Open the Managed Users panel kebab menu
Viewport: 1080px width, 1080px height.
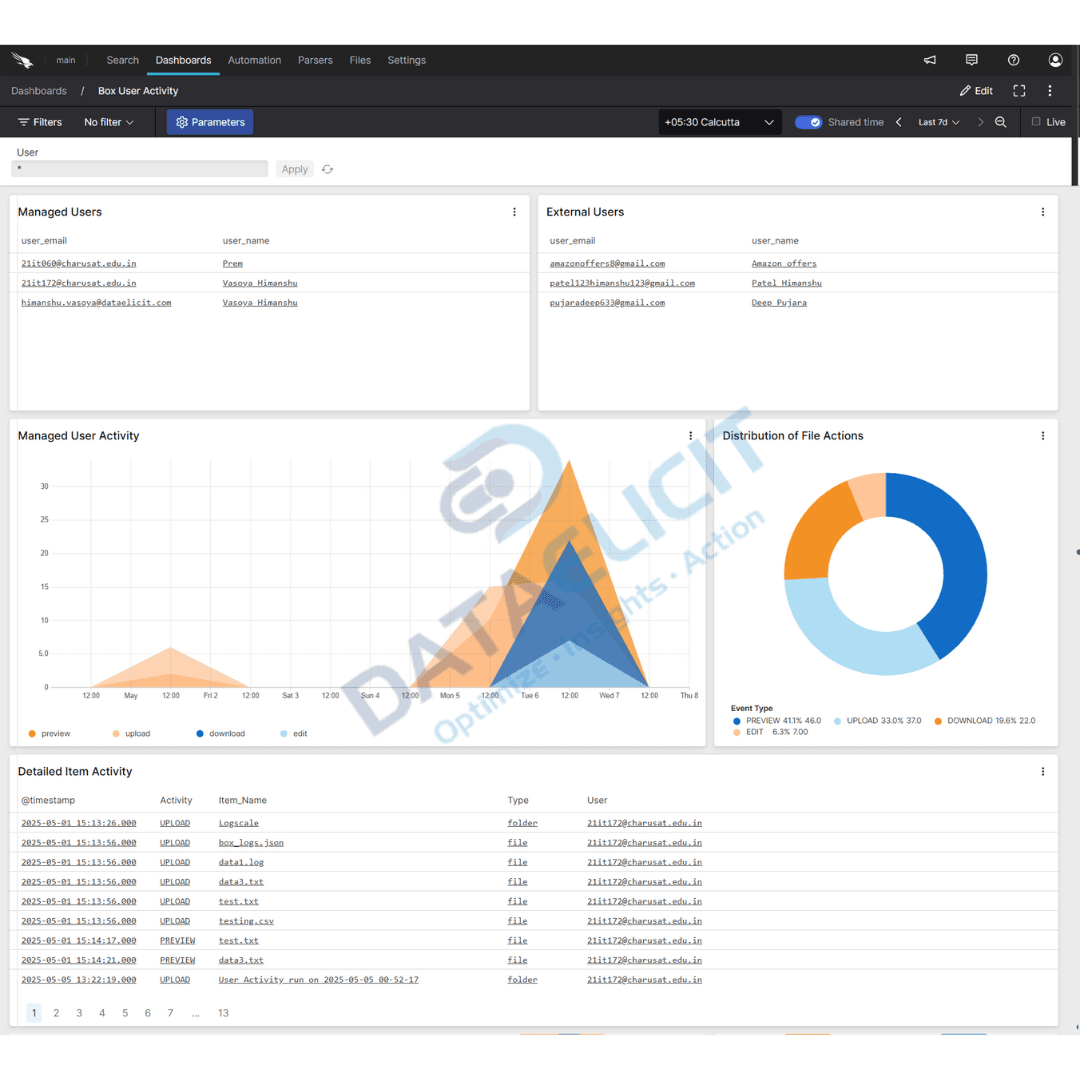click(514, 212)
